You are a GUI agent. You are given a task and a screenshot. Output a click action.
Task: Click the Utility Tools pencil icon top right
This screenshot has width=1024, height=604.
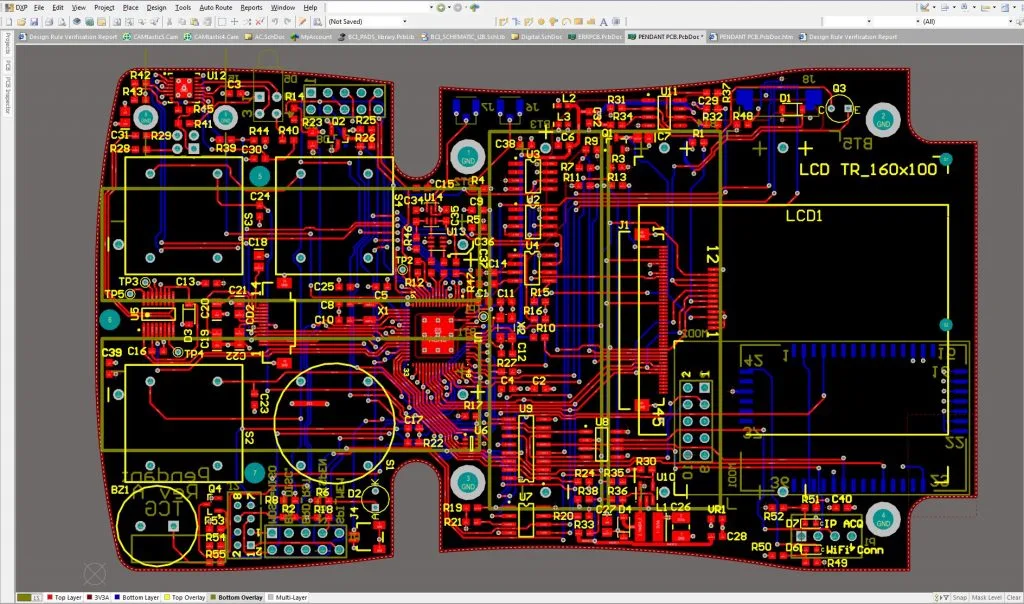click(x=924, y=7)
